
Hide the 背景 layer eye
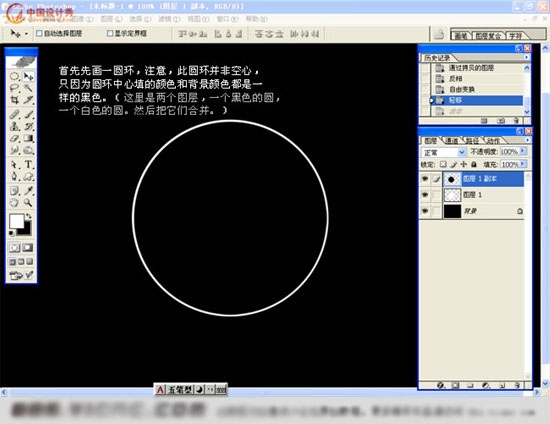click(425, 211)
